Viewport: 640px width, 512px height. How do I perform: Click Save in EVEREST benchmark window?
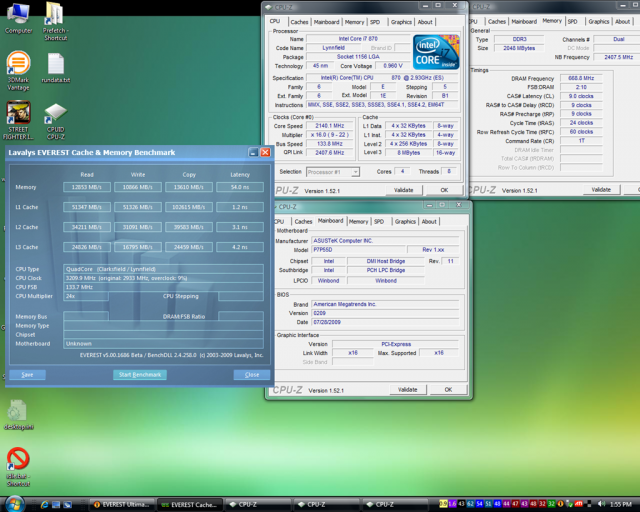tap(27, 375)
